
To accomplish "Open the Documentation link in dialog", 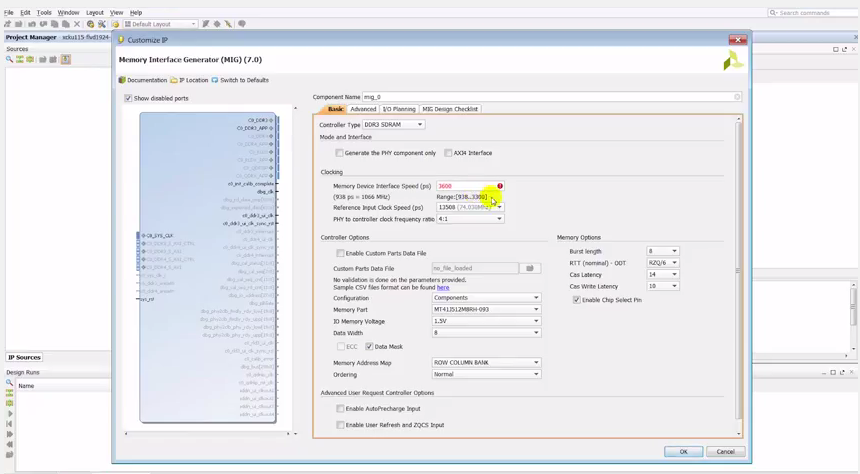I will (143, 80).
